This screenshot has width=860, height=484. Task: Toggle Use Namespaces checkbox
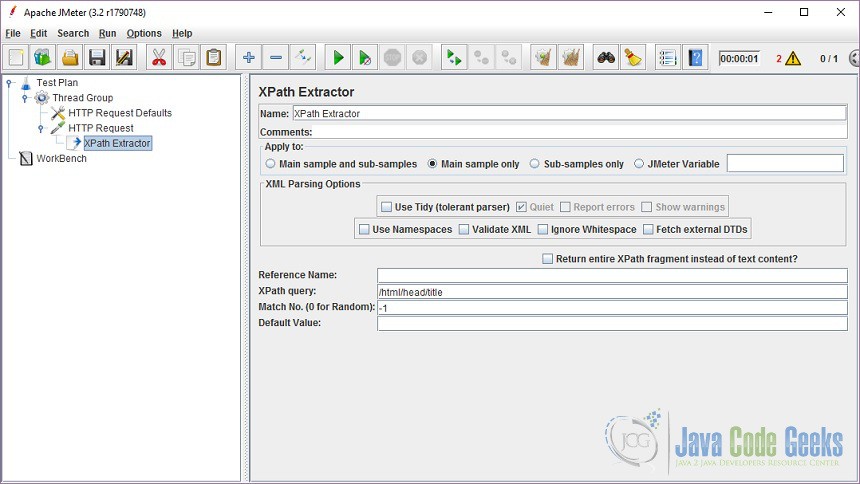[x=364, y=229]
